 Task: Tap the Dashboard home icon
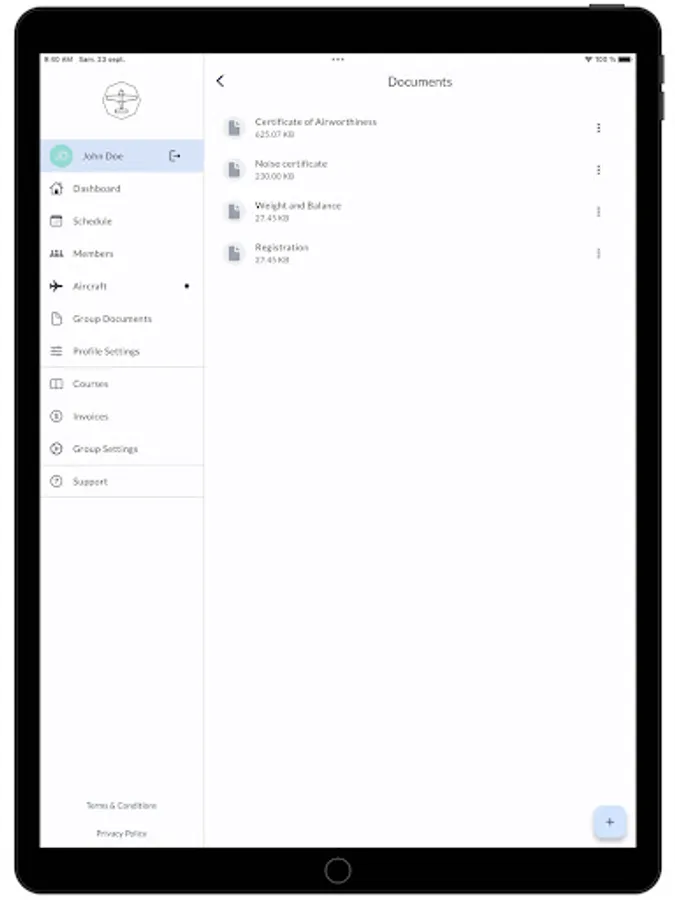pos(56,188)
